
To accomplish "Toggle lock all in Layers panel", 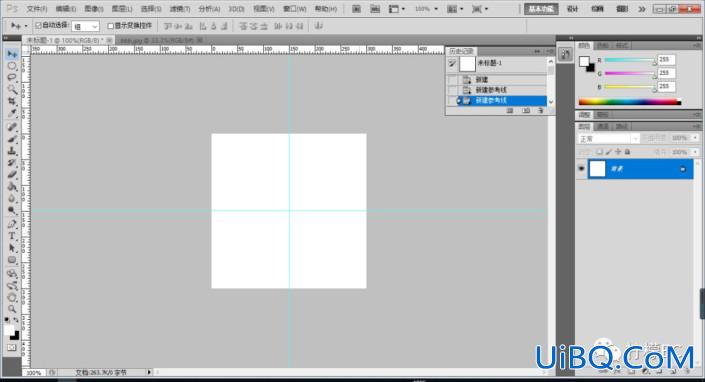I will [x=628, y=152].
